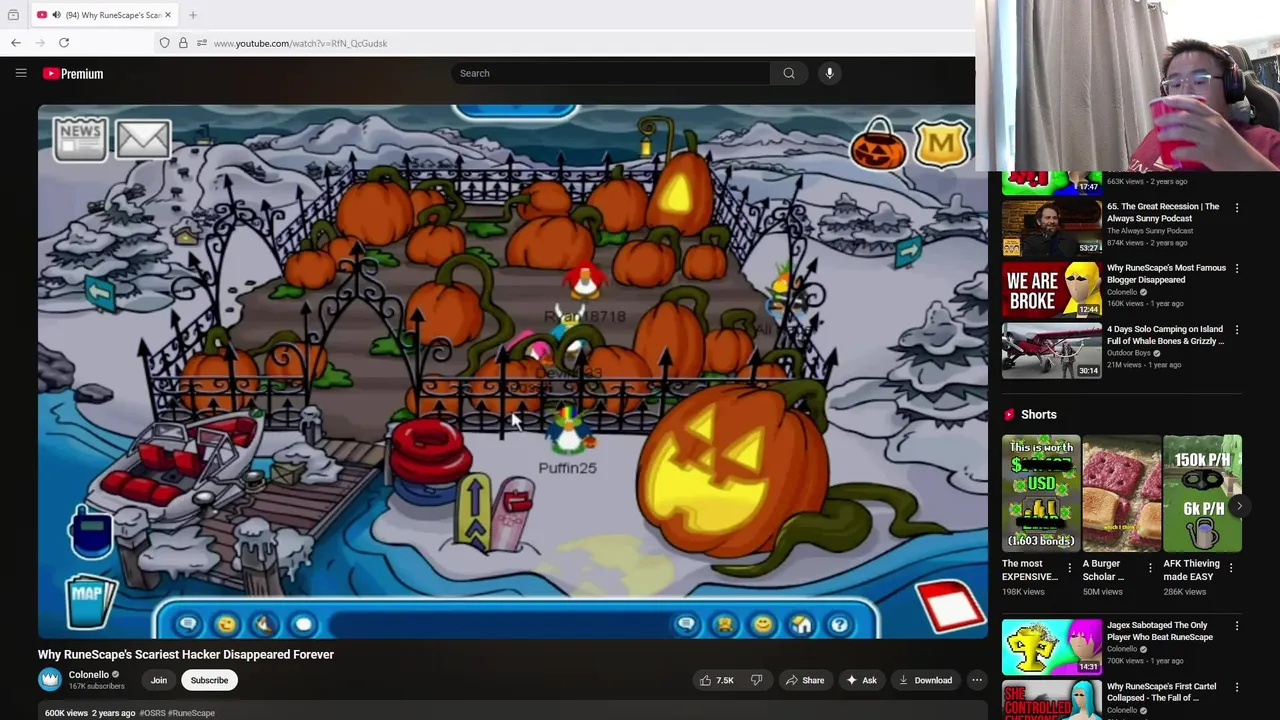This screenshot has height=720, width=1280.
Task: Click the envelope mail icon in video
Action: pos(143,140)
